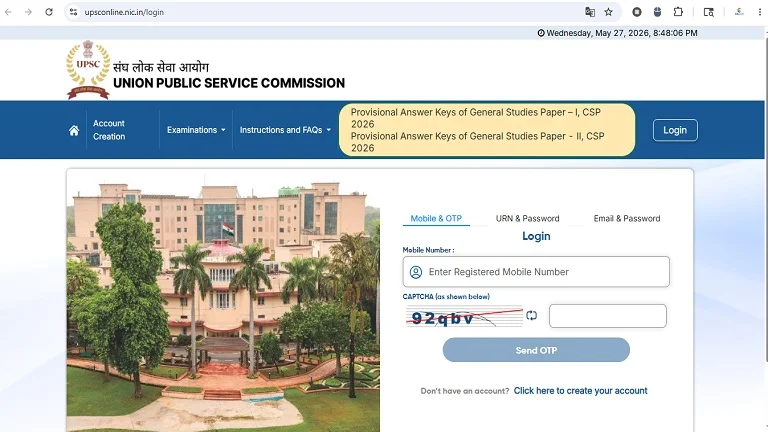This screenshot has height=432, width=768.
Task: Click the Hindi title संघ लोक सेवा आयोग
Action: point(161,67)
